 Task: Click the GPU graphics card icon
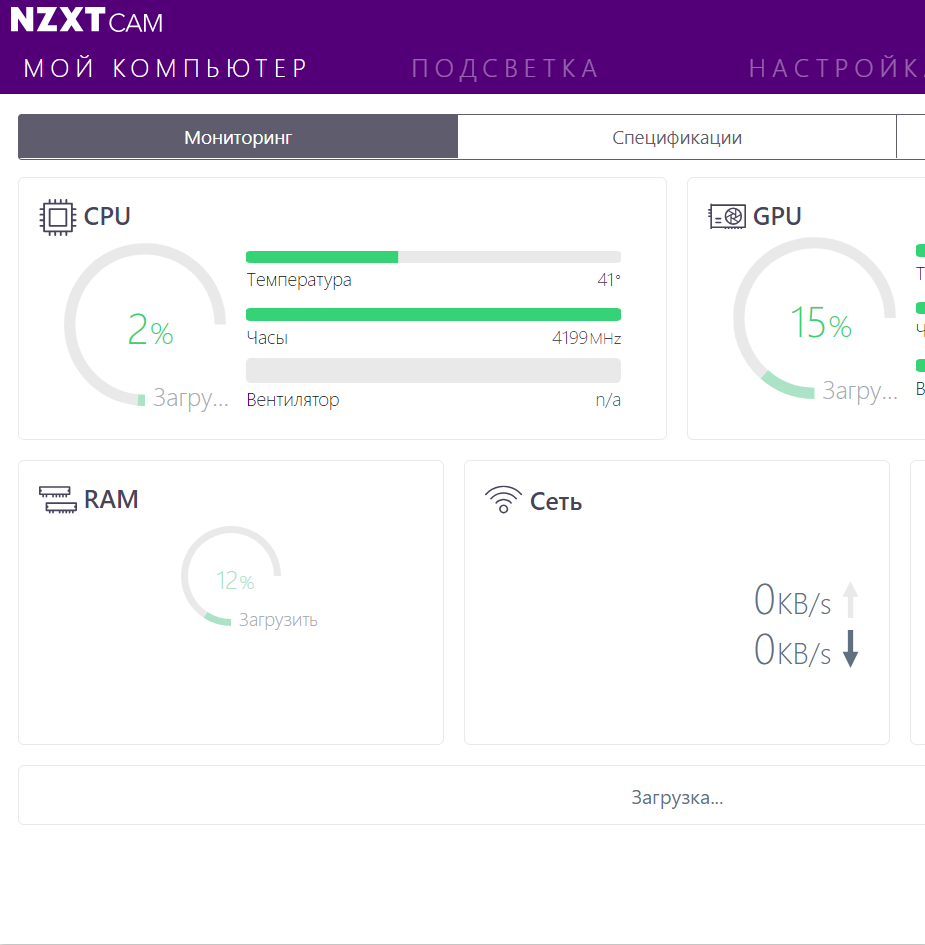pos(727,216)
